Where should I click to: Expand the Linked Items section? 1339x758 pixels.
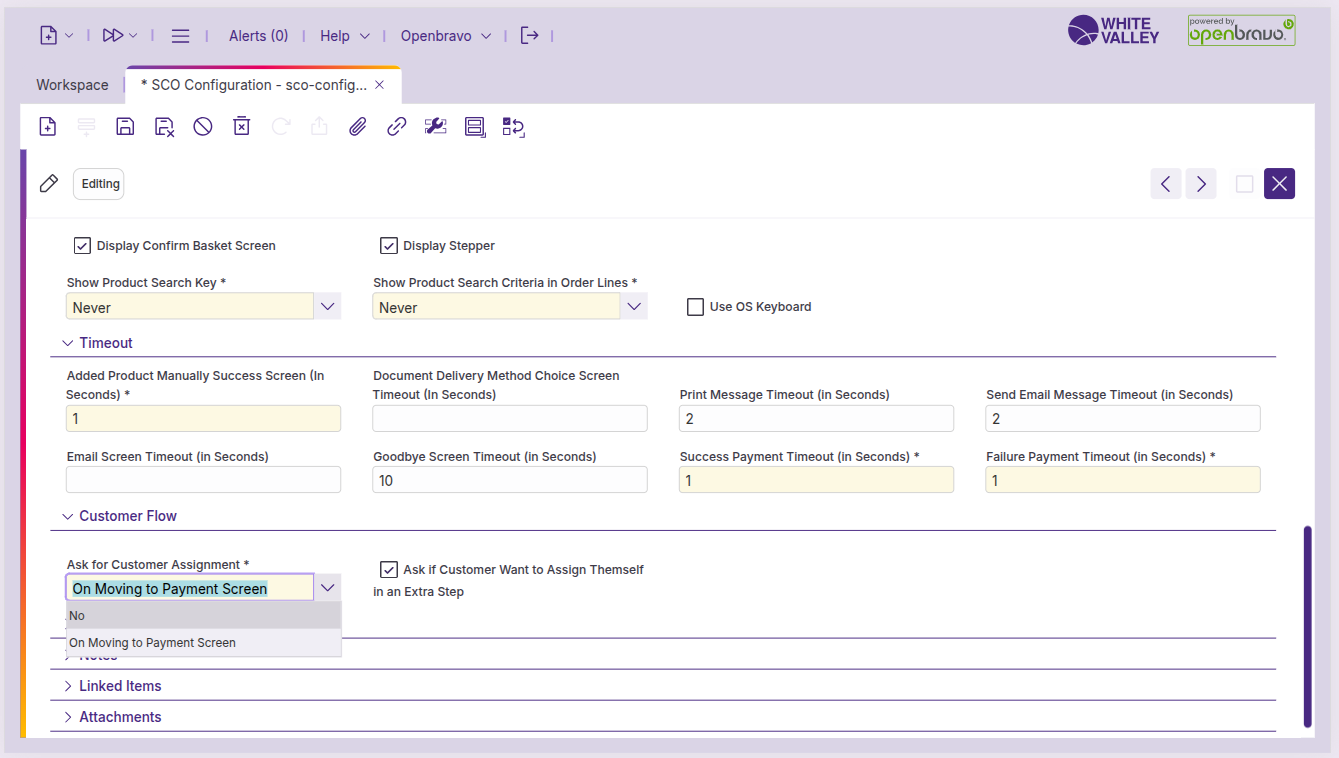119,686
